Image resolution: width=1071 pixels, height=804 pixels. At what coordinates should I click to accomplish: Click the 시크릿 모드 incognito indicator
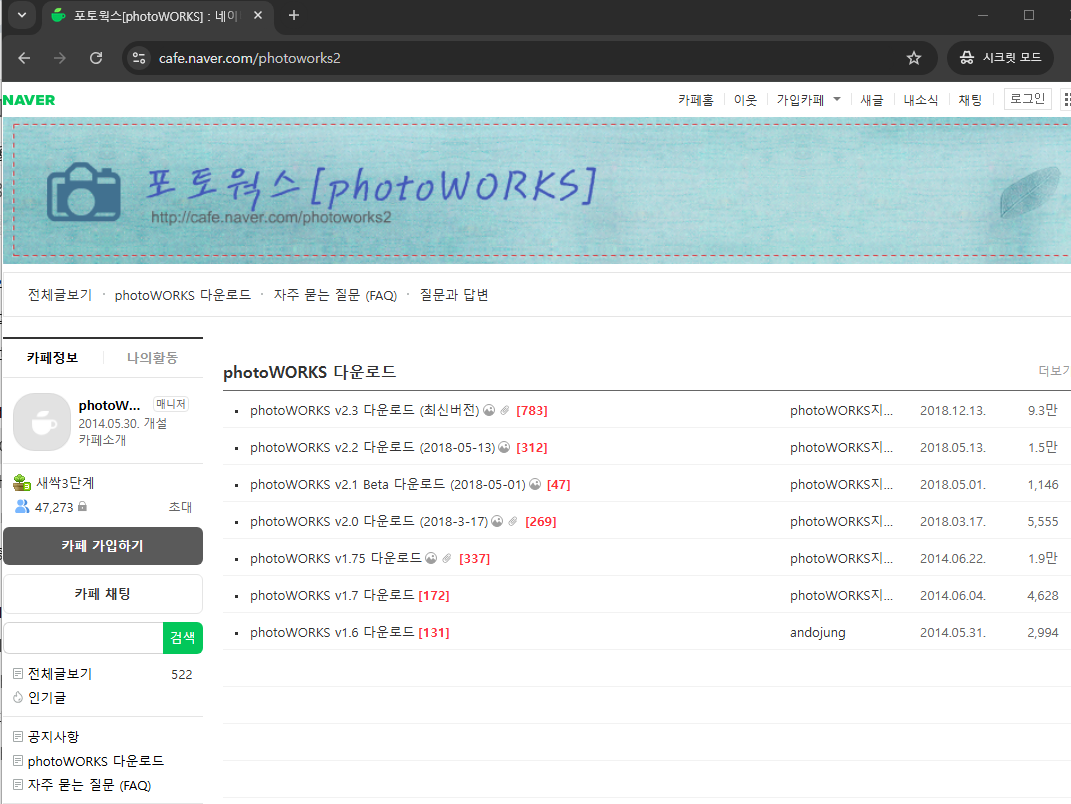pyautogui.click(x=1000, y=57)
